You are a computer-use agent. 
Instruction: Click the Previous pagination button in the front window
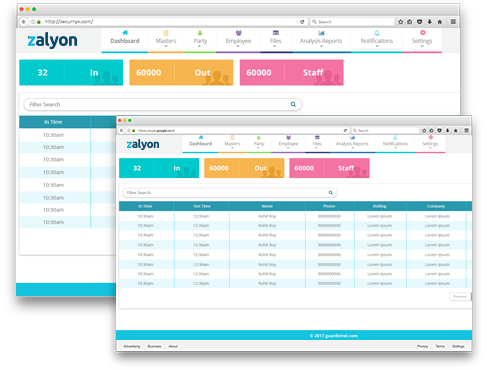point(460,296)
